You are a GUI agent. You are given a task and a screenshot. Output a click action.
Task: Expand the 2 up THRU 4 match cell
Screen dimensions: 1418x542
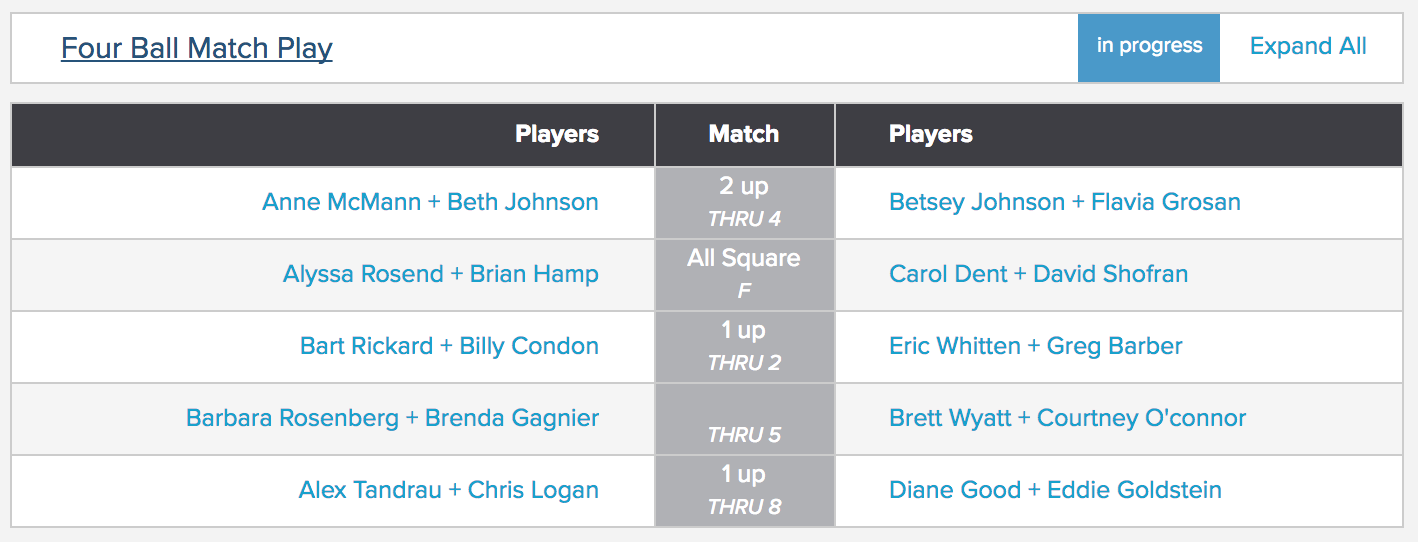point(745,203)
